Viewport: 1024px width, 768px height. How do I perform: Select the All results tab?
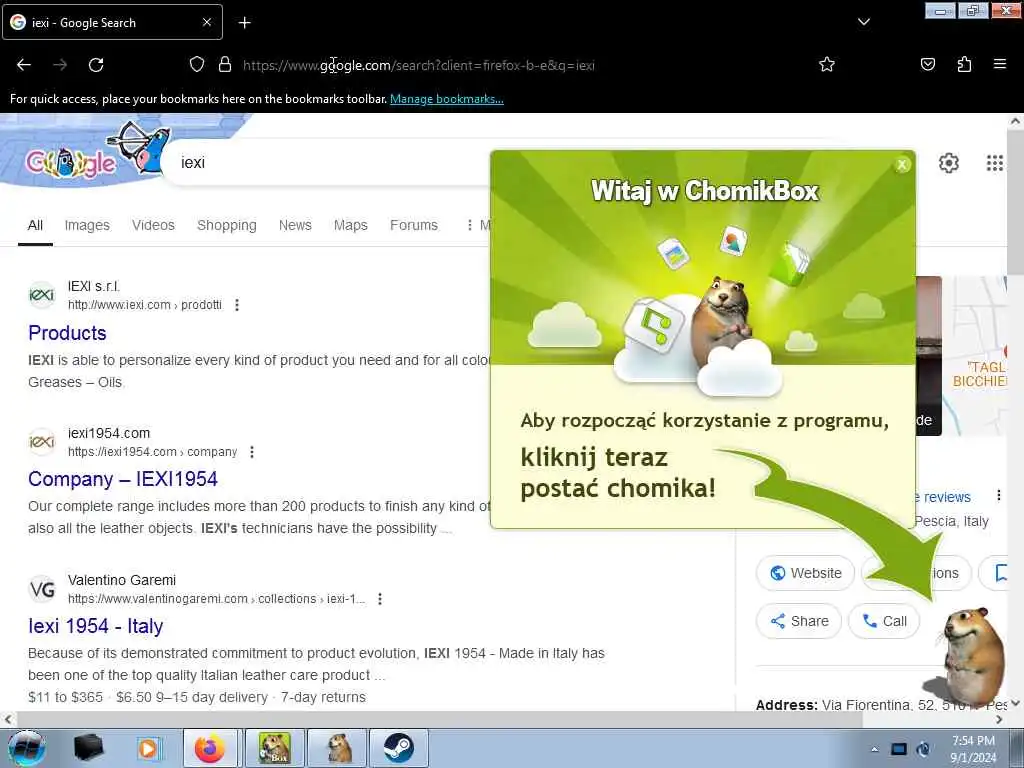[x=35, y=225]
